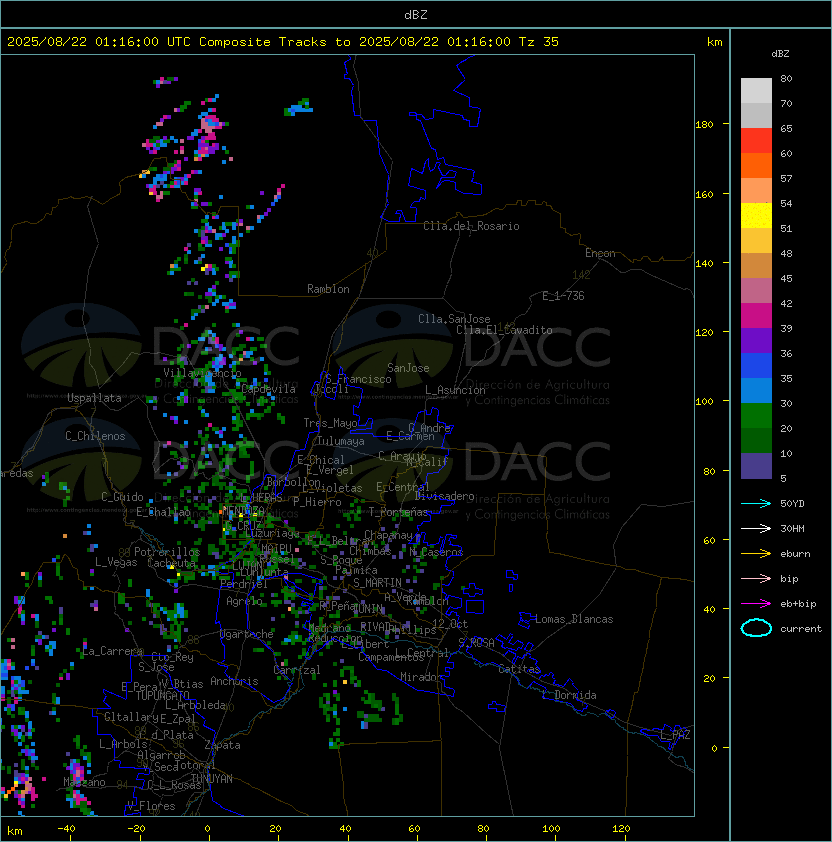
Task: Click the dBZ title at the top
Action: coord(416,15)
